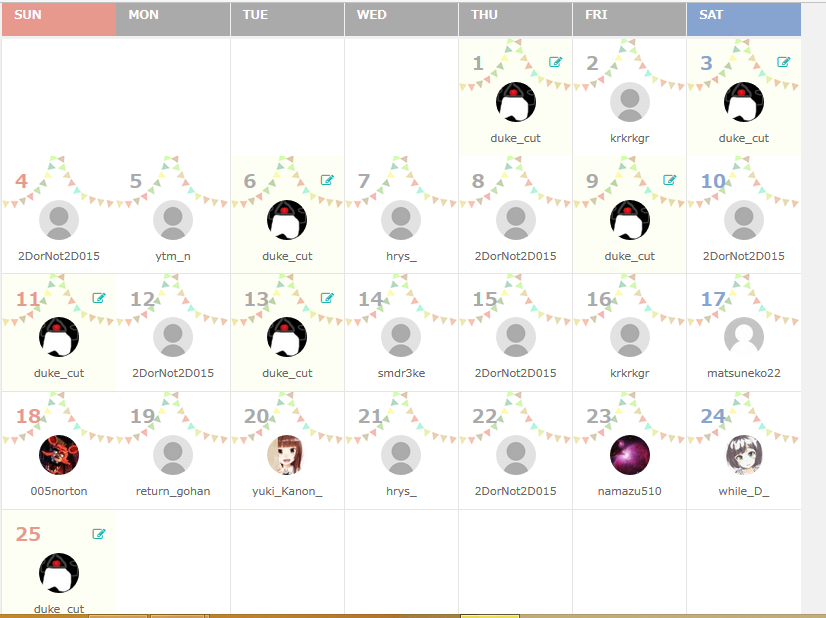Open username yuki_Kanon_ under day 20
The width and height of the screenshot is (826, 618).
pyautogui.click(x=287, y=491)
